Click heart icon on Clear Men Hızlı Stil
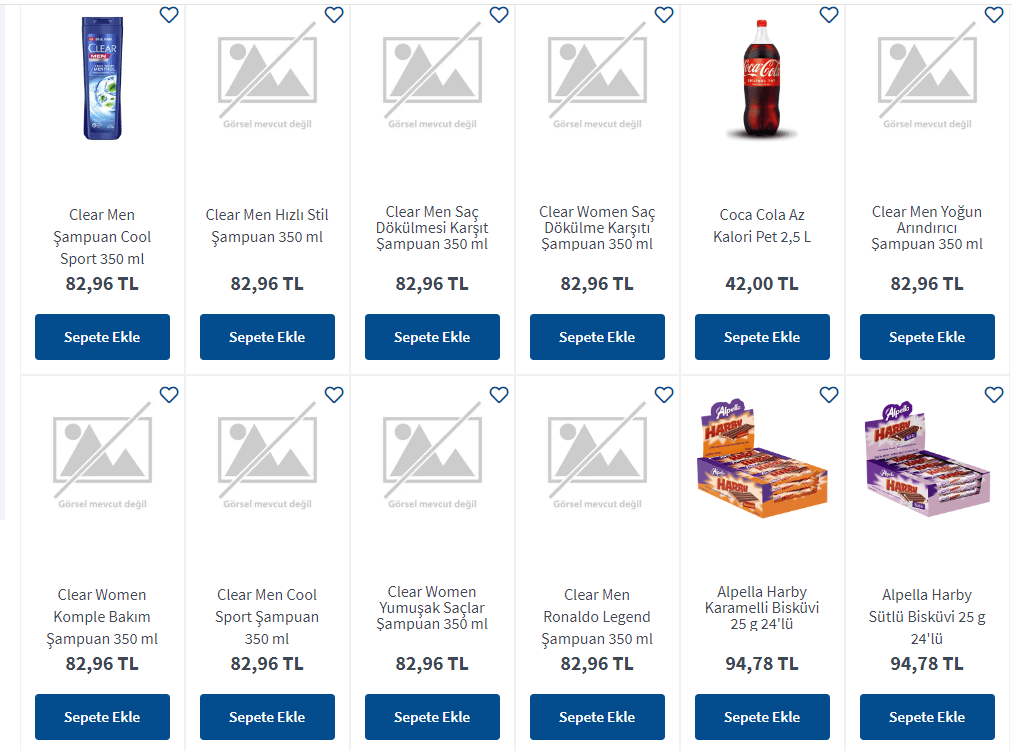This screenshot has width=1012, height=751. click(x=334, y=15)
